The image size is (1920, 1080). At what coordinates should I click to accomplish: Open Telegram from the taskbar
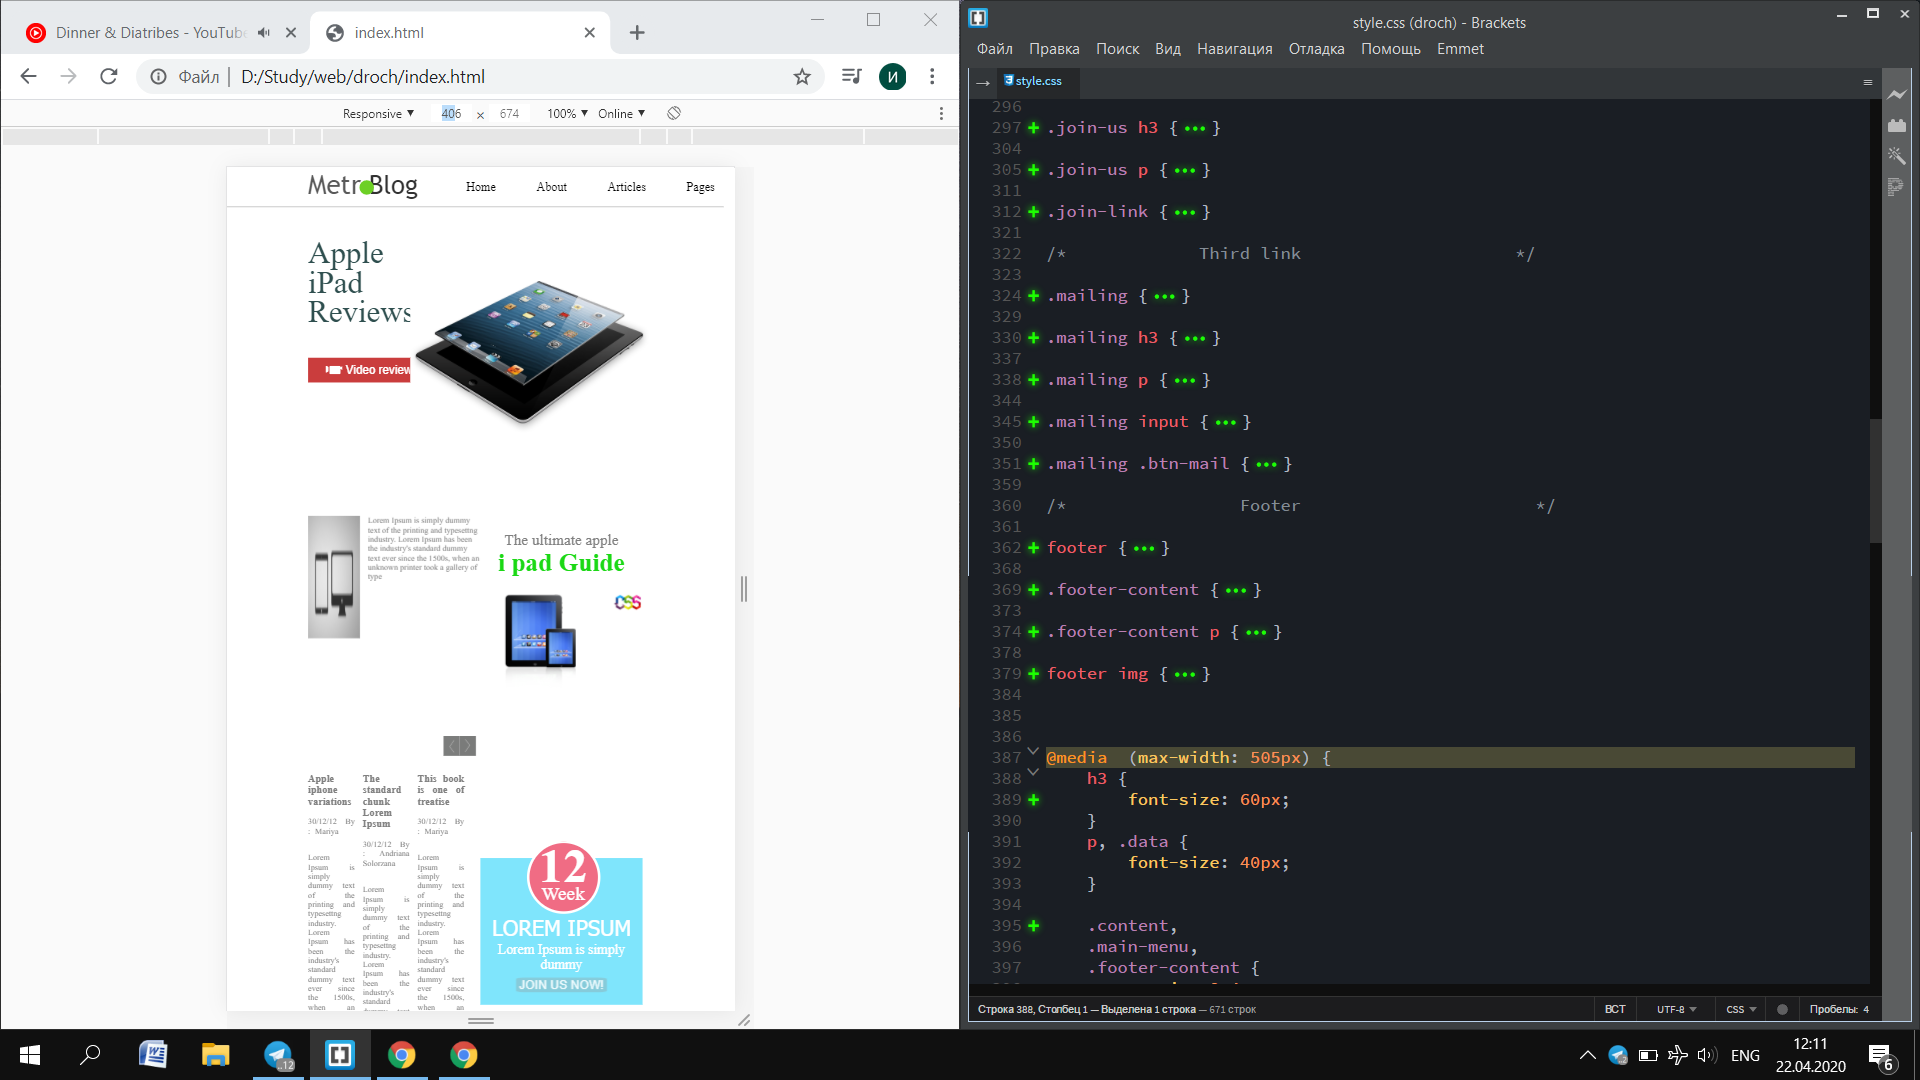click(278, 1055)
